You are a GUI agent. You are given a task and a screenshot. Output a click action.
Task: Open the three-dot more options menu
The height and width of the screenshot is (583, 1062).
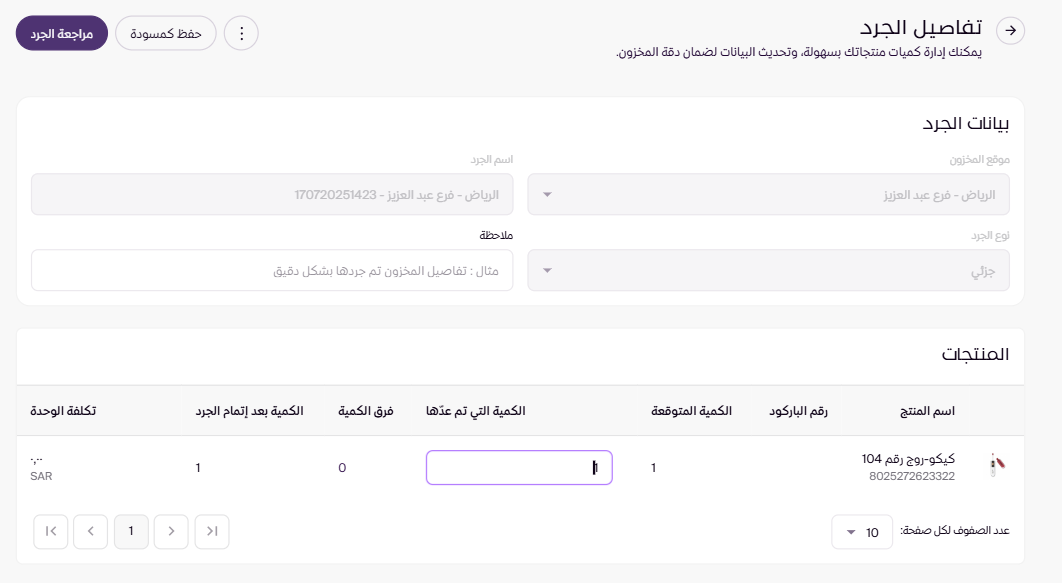240,33
